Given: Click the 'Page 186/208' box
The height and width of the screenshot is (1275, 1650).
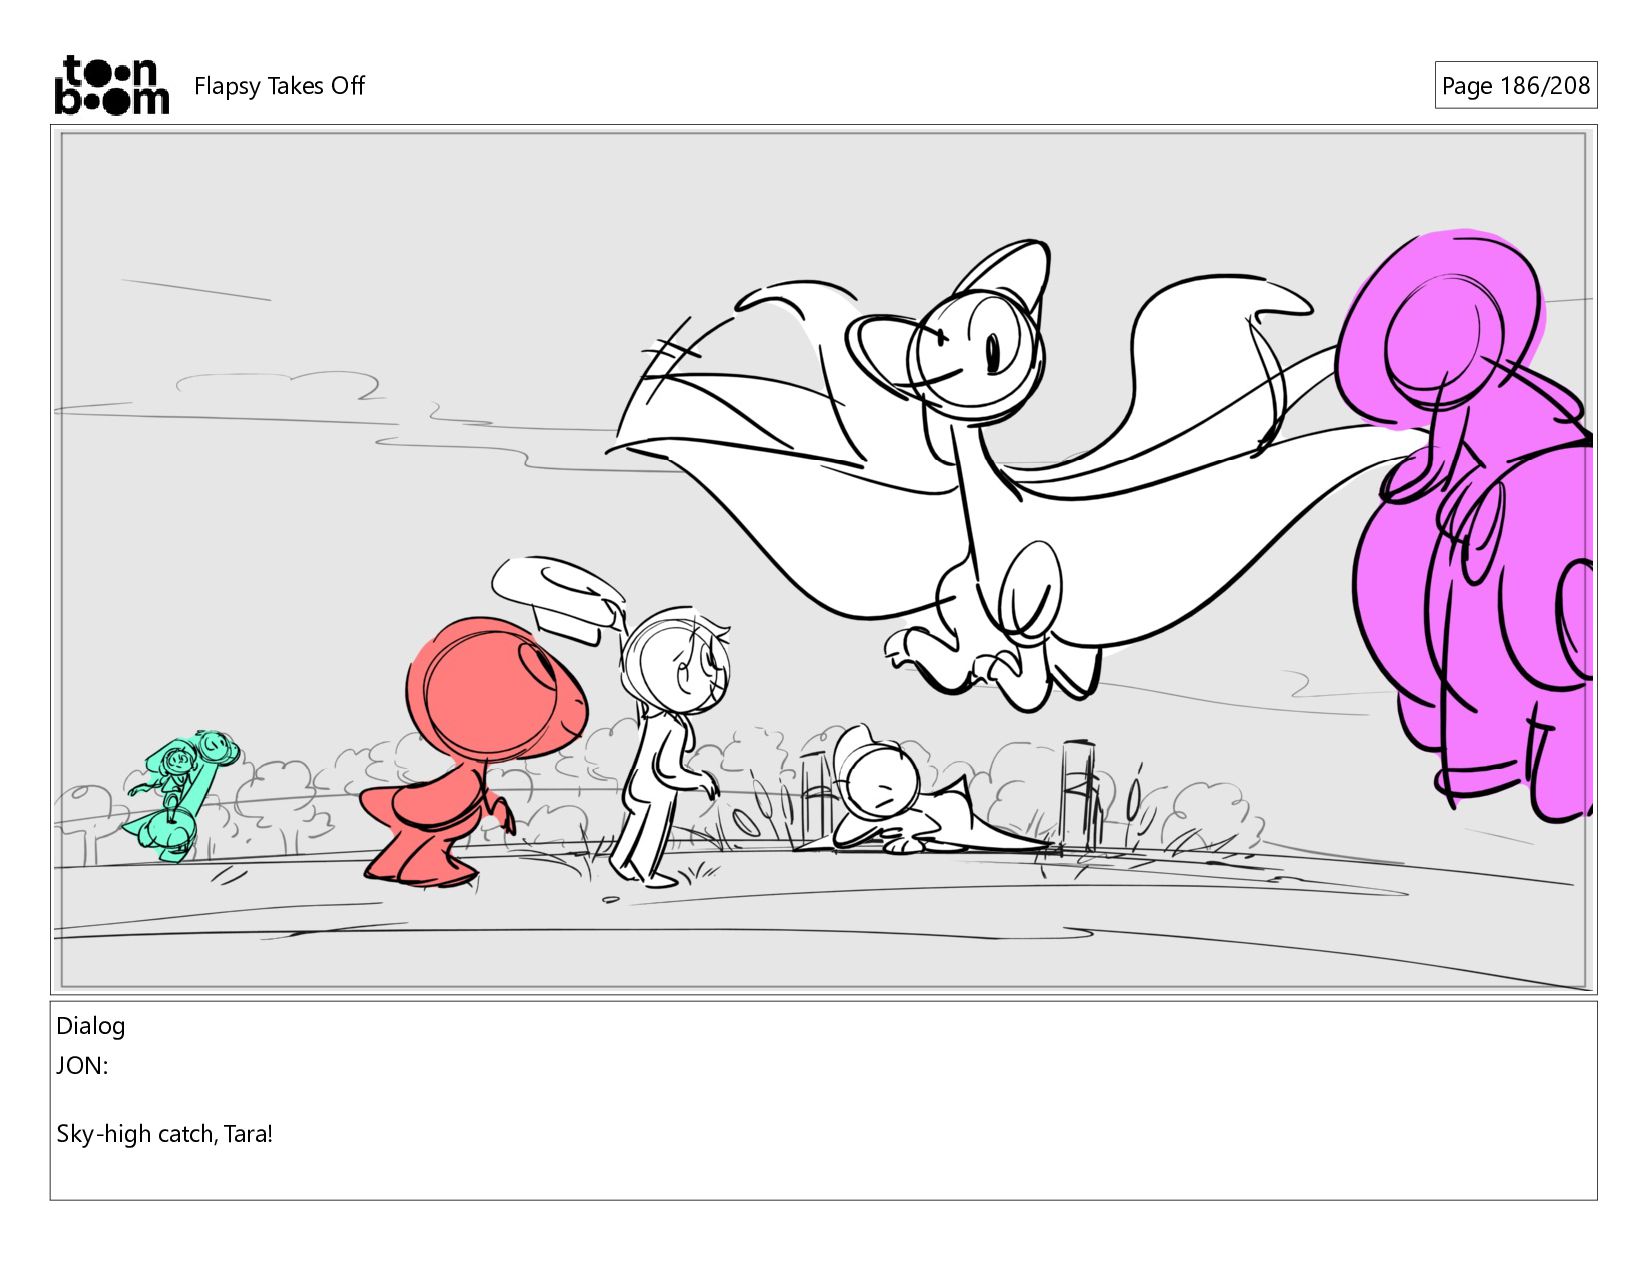Looking at the screenshot, I should (1515, 85).
